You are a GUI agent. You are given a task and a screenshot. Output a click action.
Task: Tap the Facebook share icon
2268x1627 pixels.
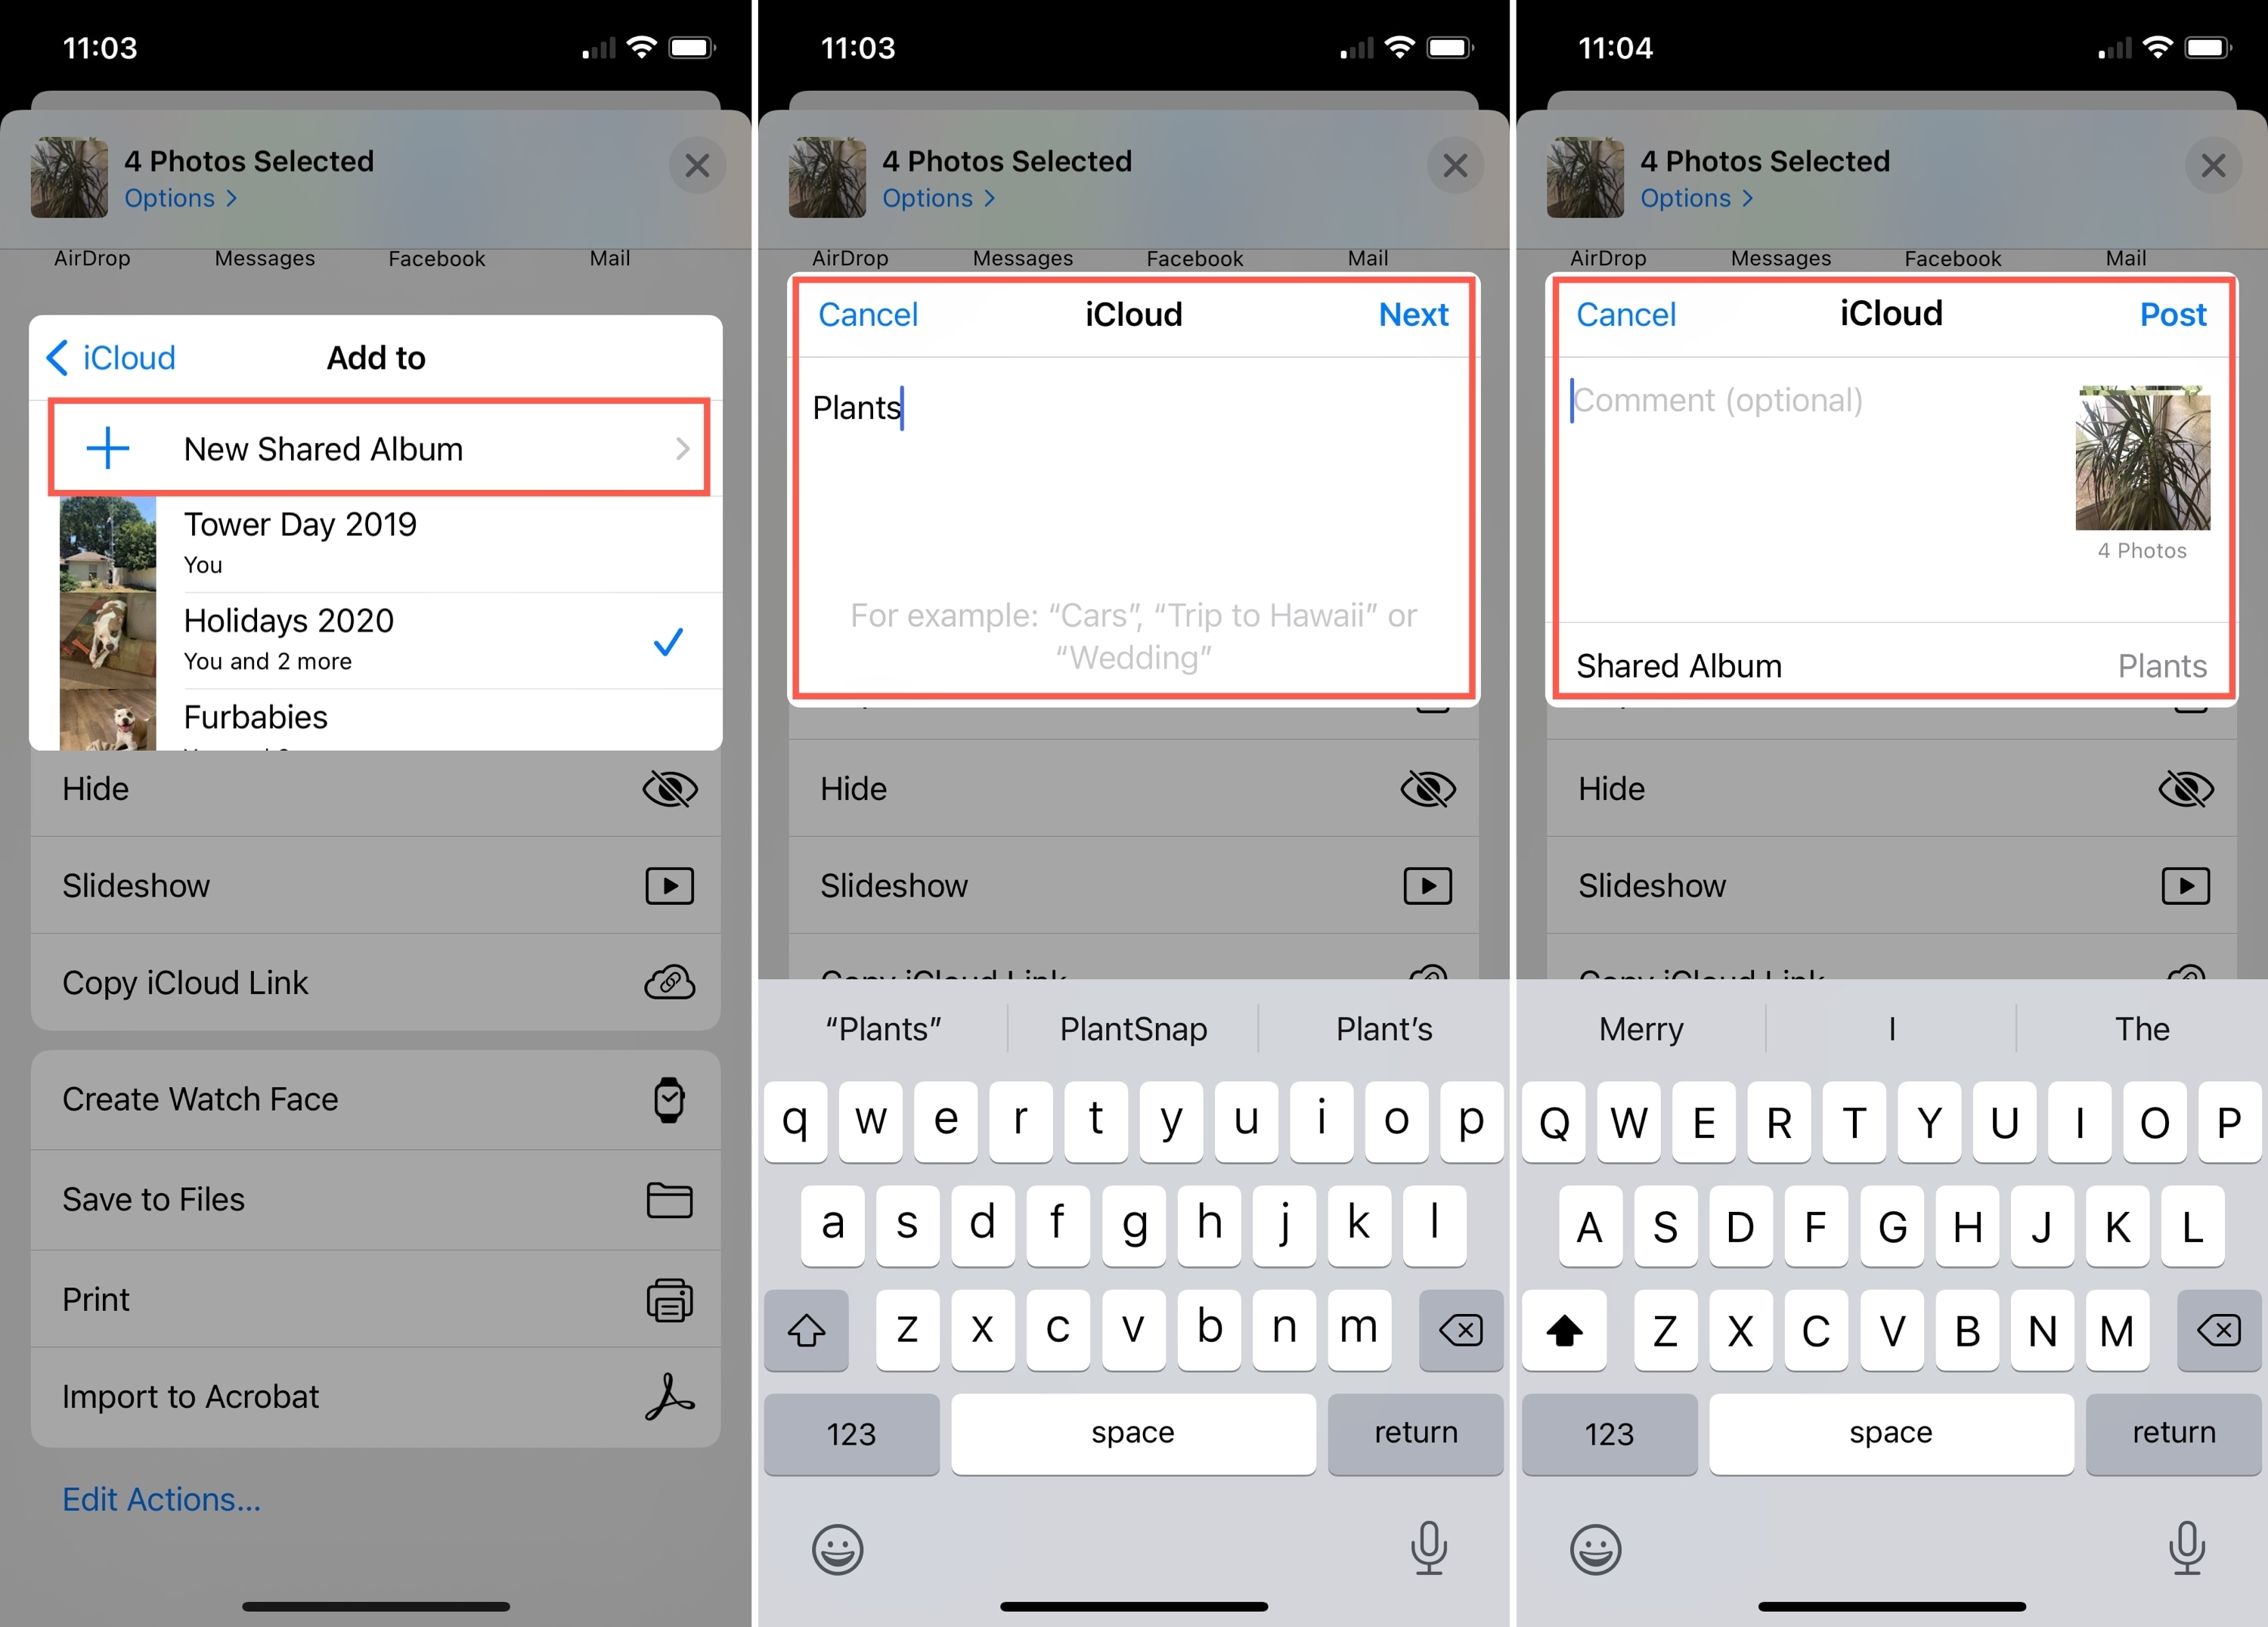click(438, 261)
